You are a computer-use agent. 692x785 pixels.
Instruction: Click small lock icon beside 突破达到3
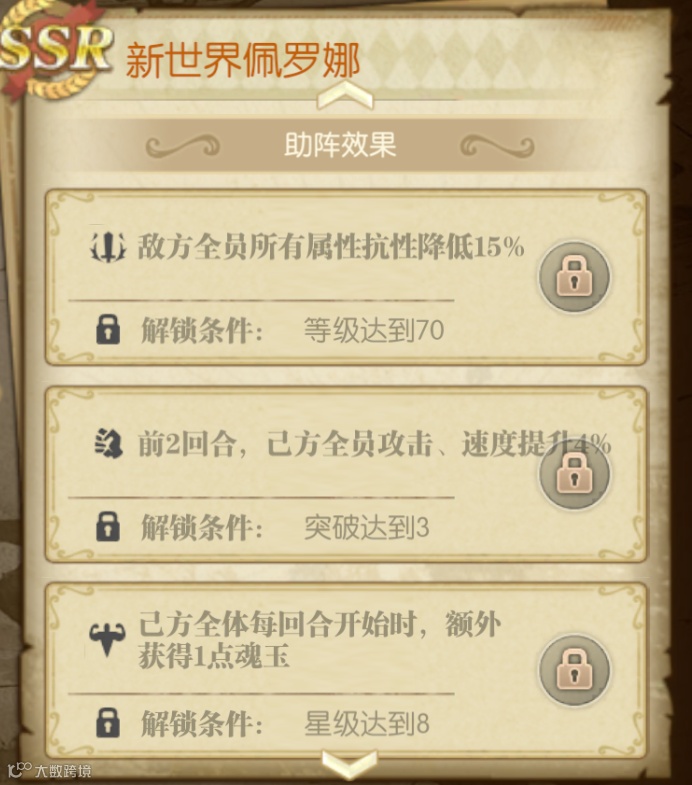(x=108, y=526)
